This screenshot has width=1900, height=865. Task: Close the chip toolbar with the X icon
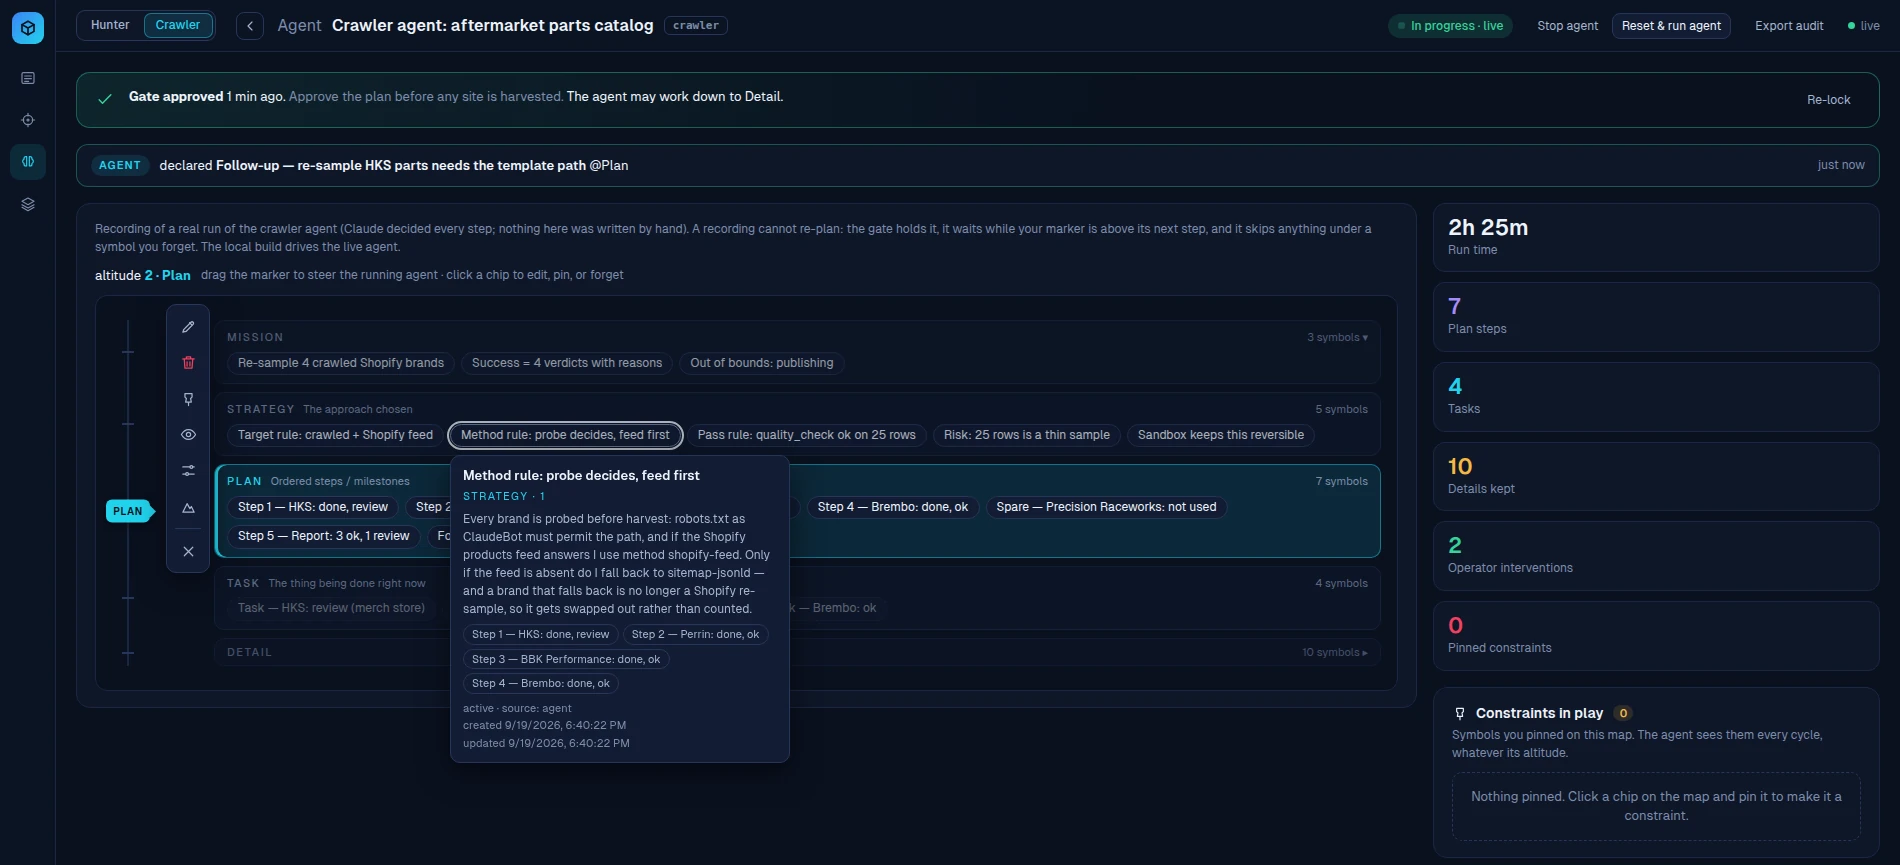[188, 551]
